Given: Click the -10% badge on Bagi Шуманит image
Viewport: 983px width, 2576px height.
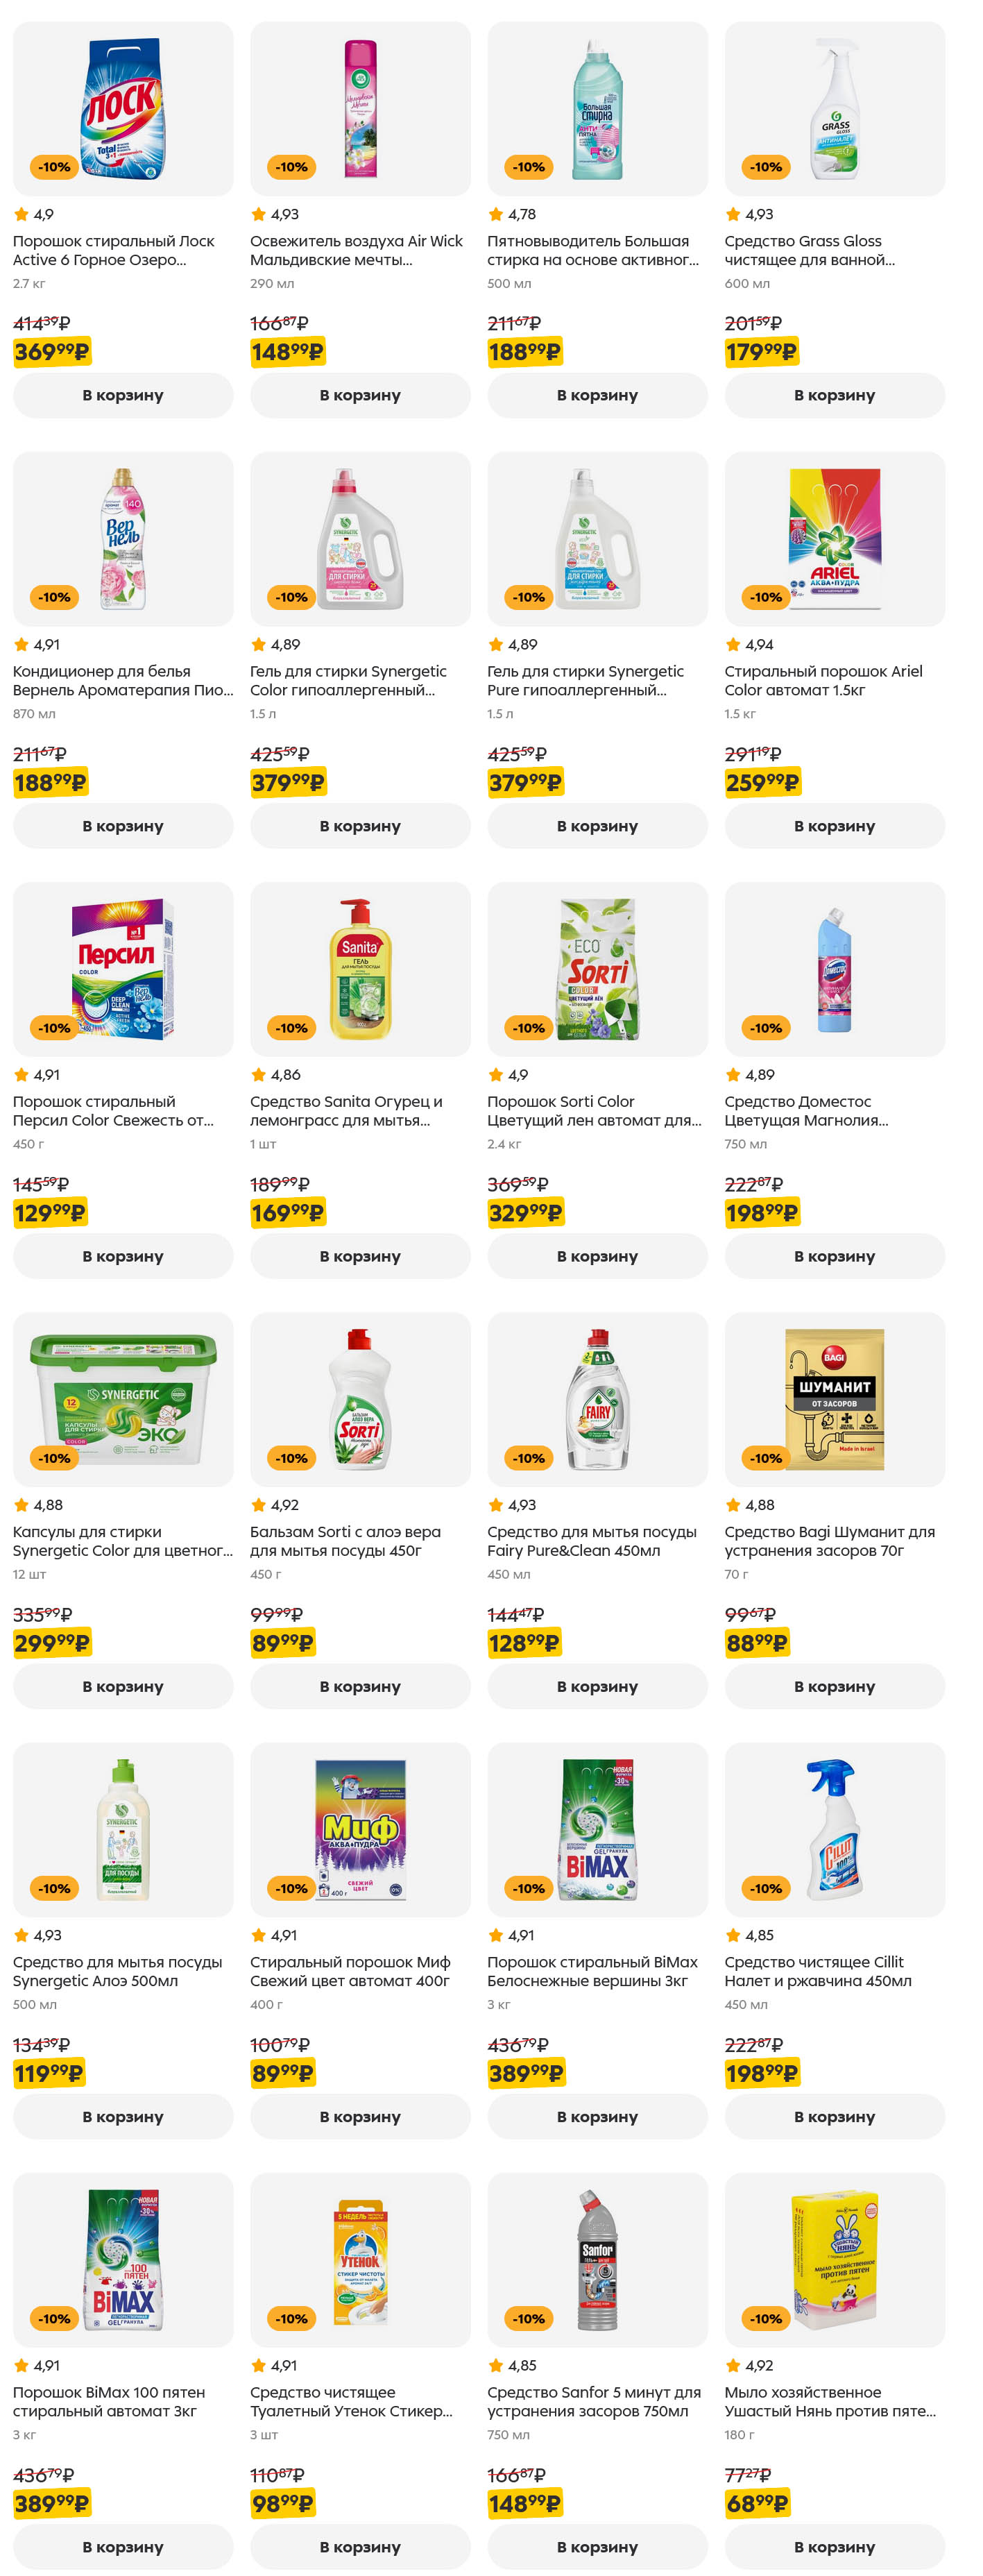Looking at the screenshot, I should pyautogui.click(x=766, y=1457).
